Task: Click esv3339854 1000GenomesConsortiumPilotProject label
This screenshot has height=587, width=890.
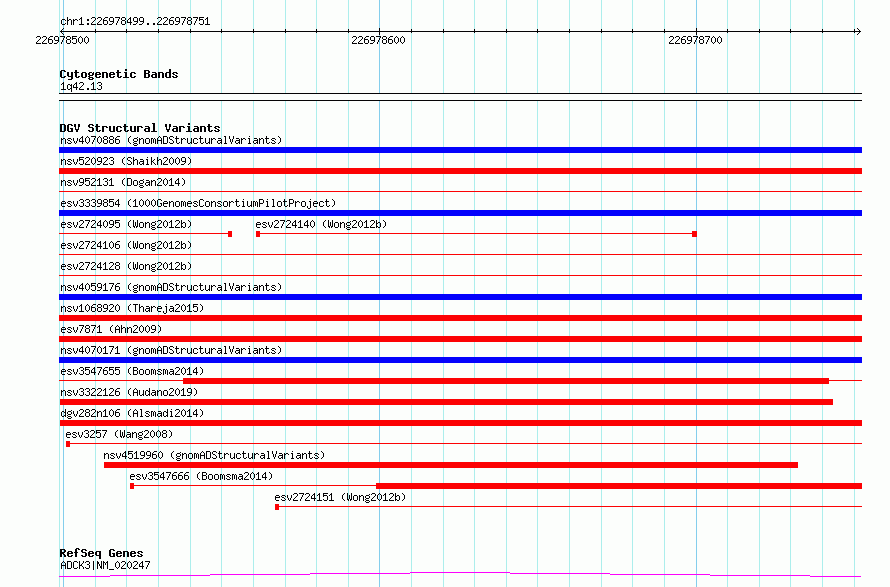Action: (198, 203)
